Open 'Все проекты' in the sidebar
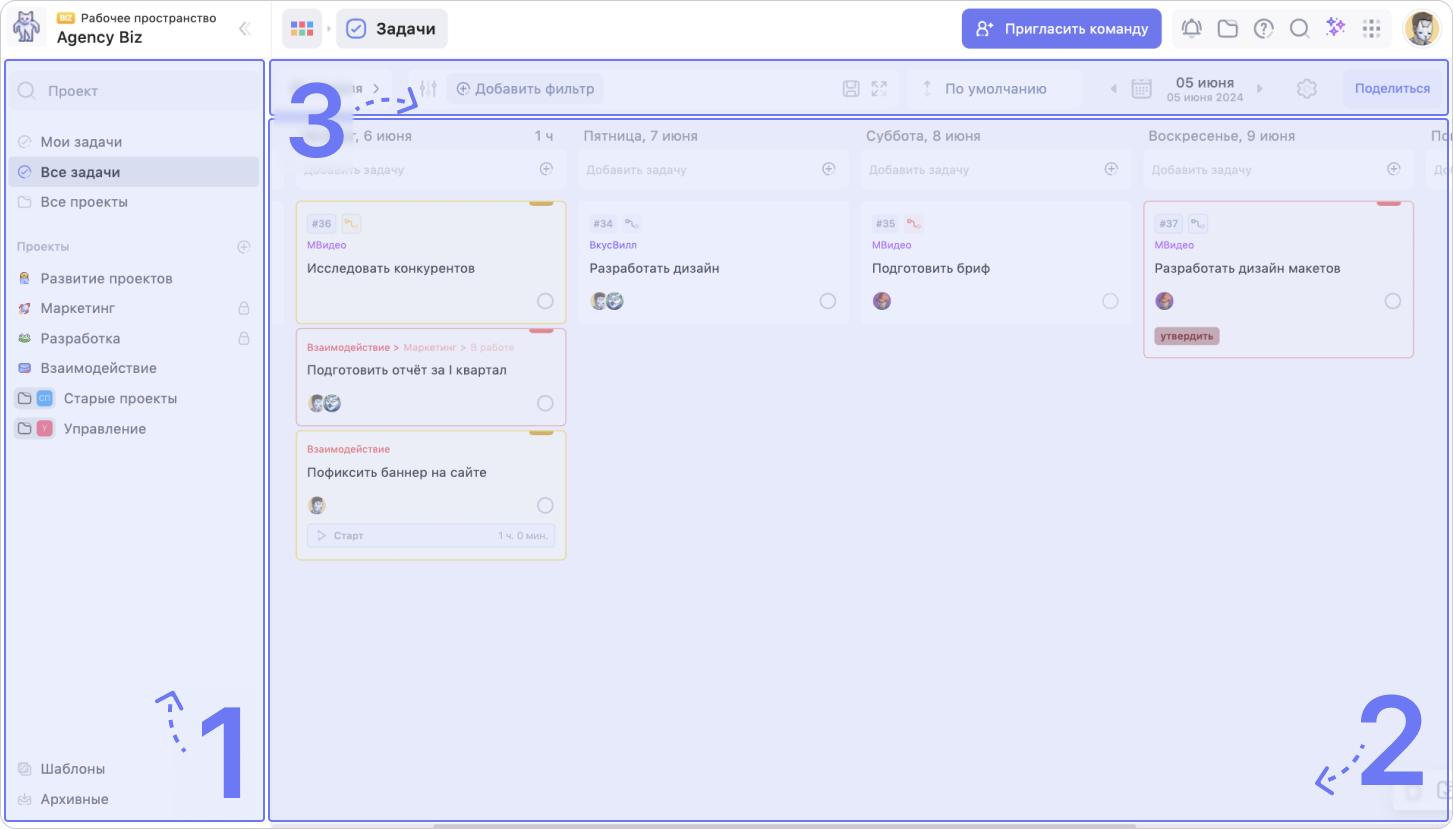Screen dimensions: 1453x829 tap(83, 202)
